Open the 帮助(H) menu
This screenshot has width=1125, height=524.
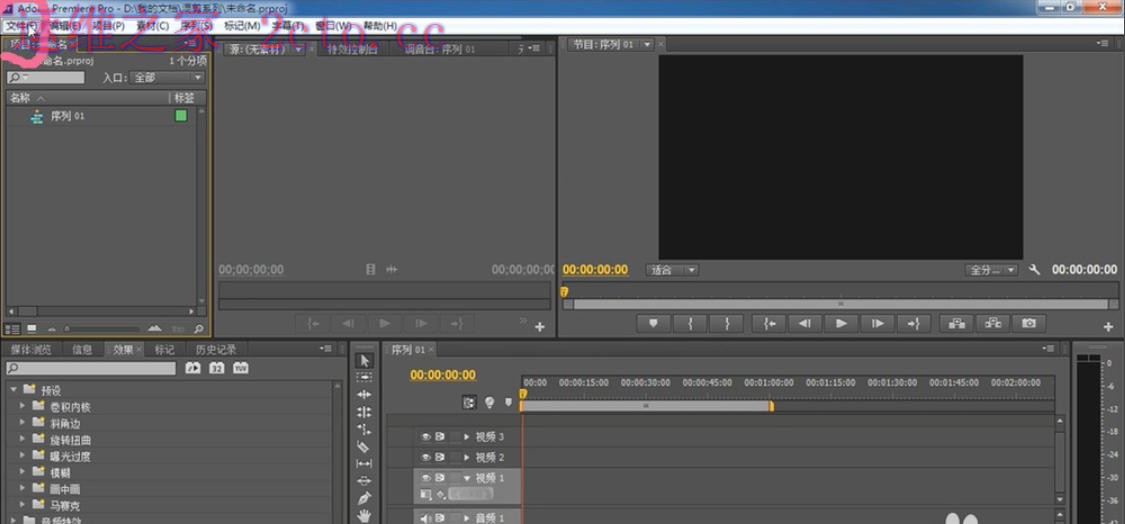380,26
